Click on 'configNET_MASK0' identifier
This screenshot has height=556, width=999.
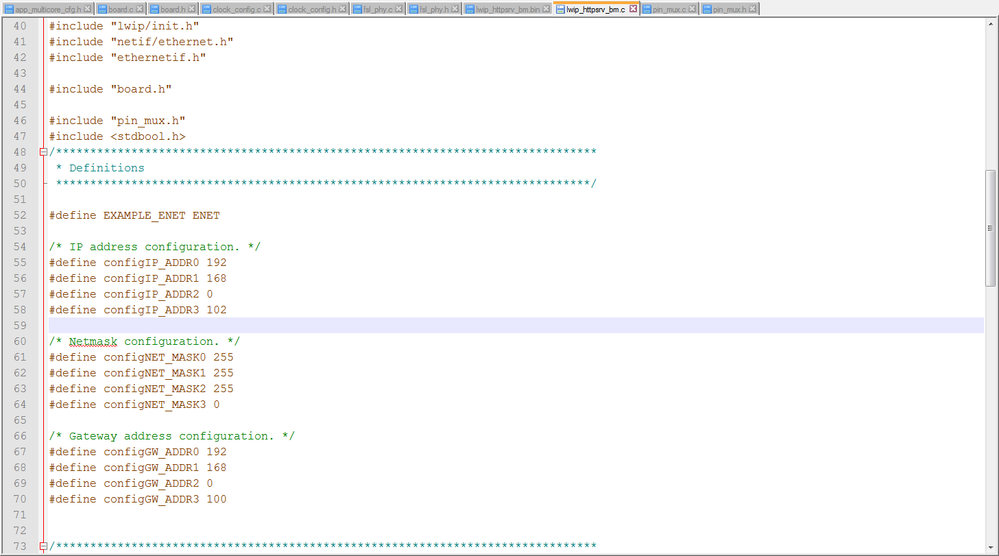click(155, 357)
